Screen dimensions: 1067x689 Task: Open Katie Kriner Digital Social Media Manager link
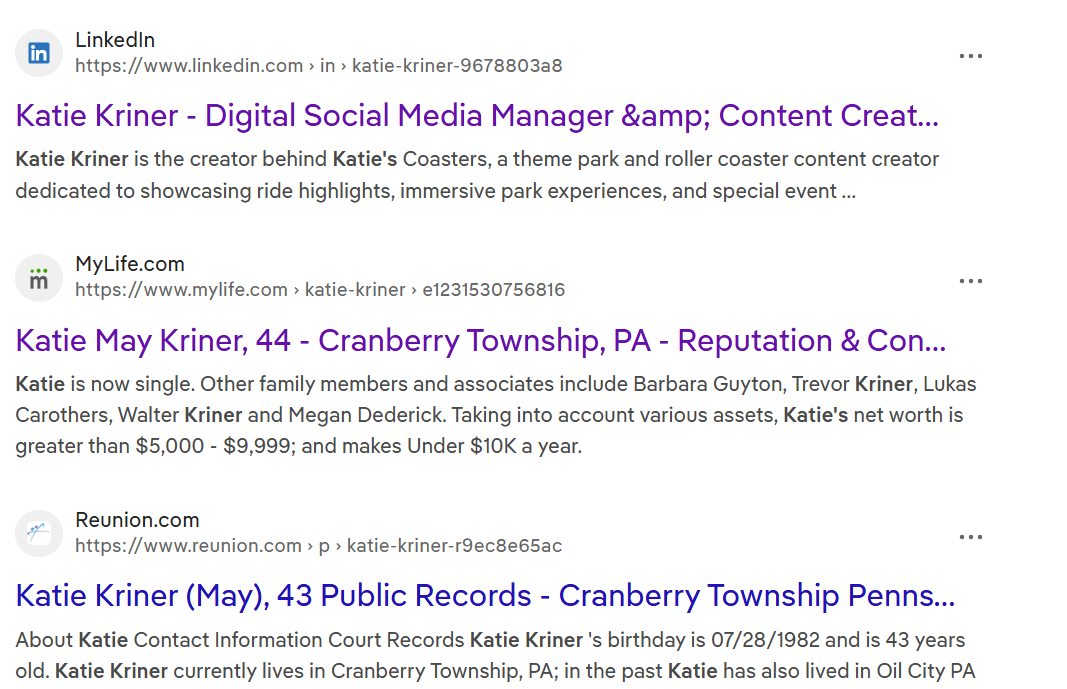tap(477, 116)
